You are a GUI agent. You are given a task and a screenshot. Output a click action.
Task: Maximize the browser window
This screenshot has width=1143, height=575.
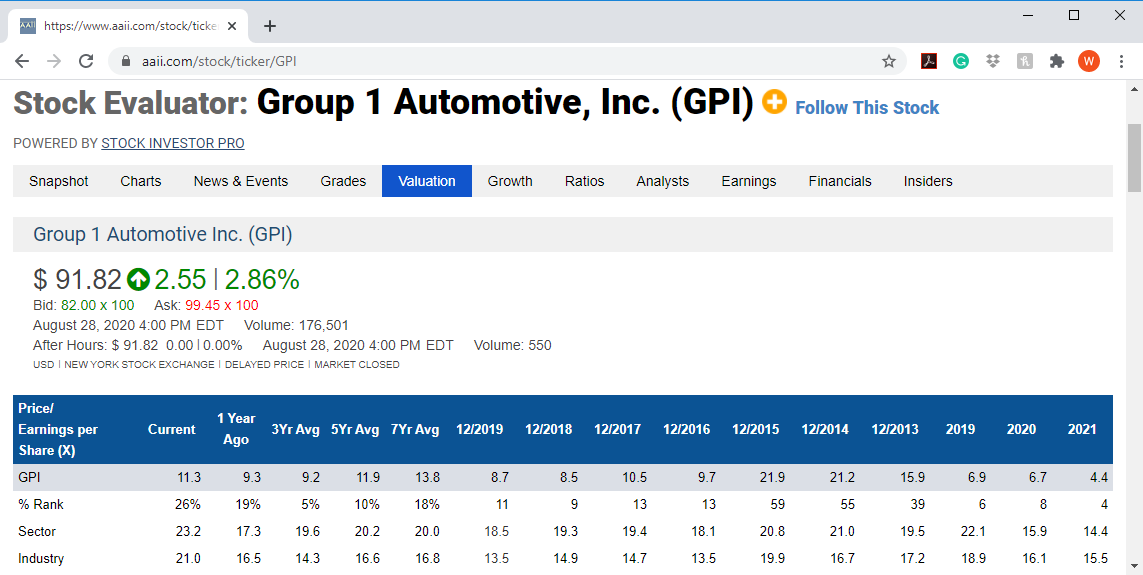pos(1074,15)
